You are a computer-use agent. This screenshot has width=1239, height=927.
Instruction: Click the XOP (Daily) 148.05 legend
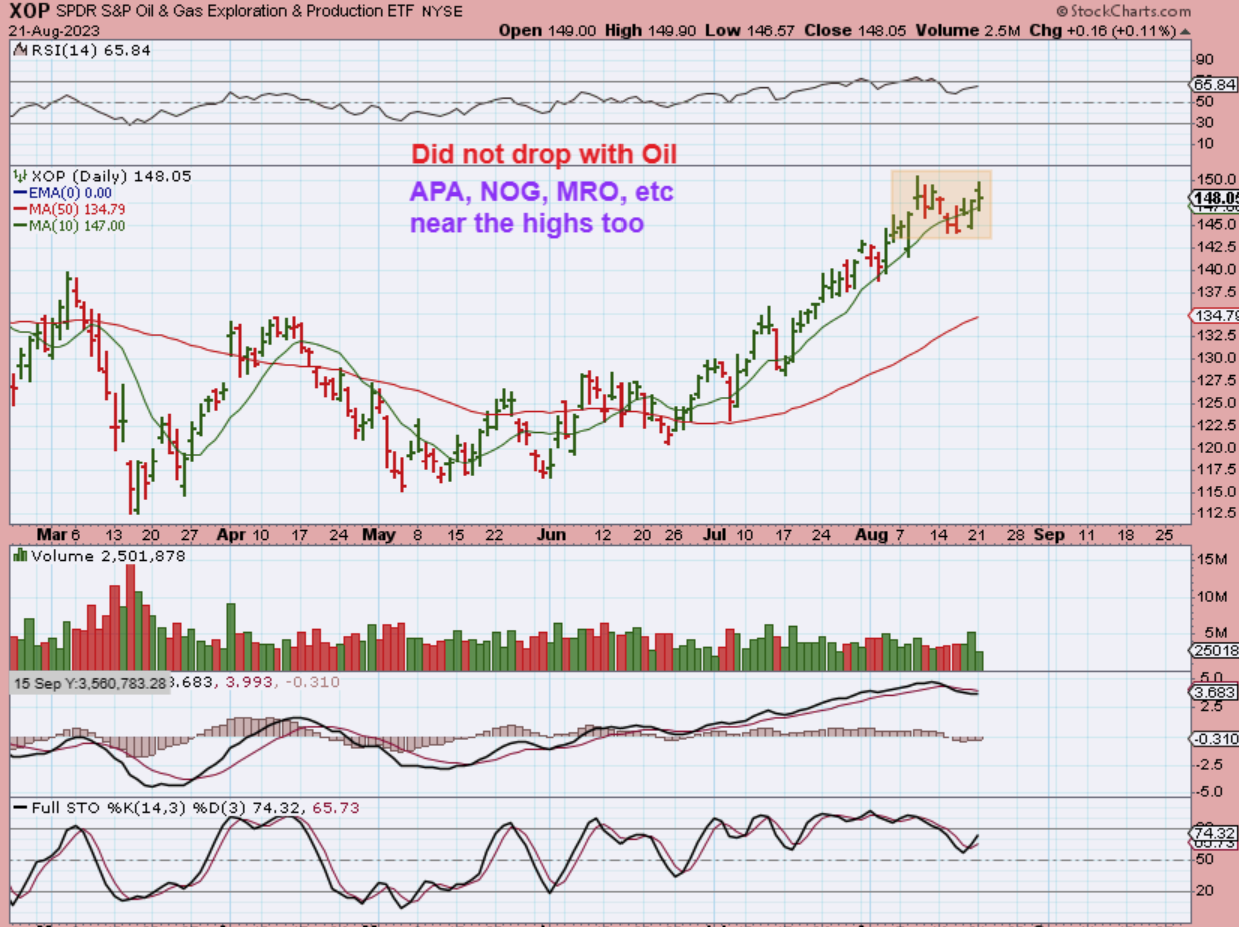point(100,176)
